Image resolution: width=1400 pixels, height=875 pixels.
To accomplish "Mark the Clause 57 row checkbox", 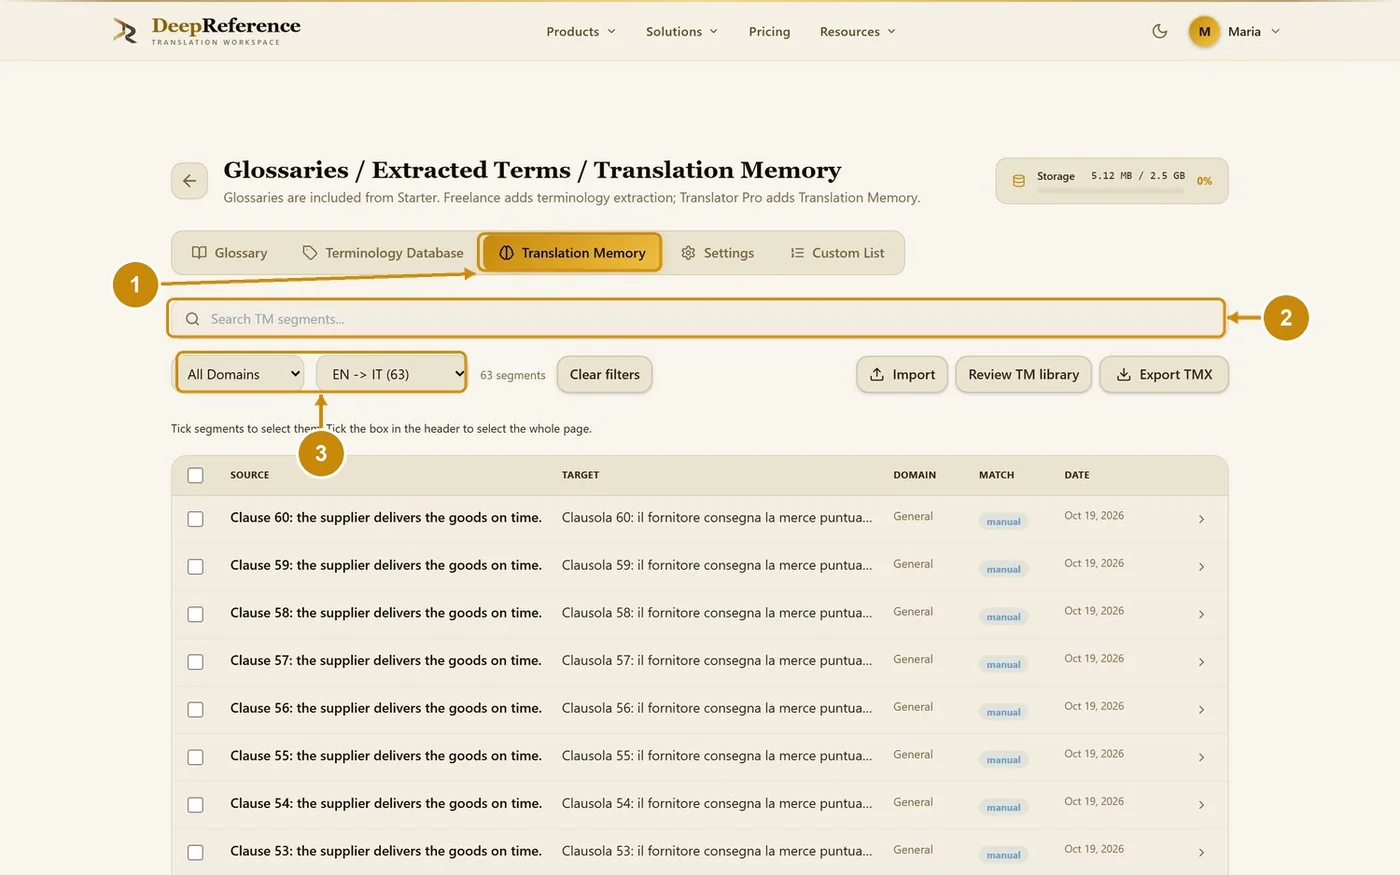I will click(195, 662).
